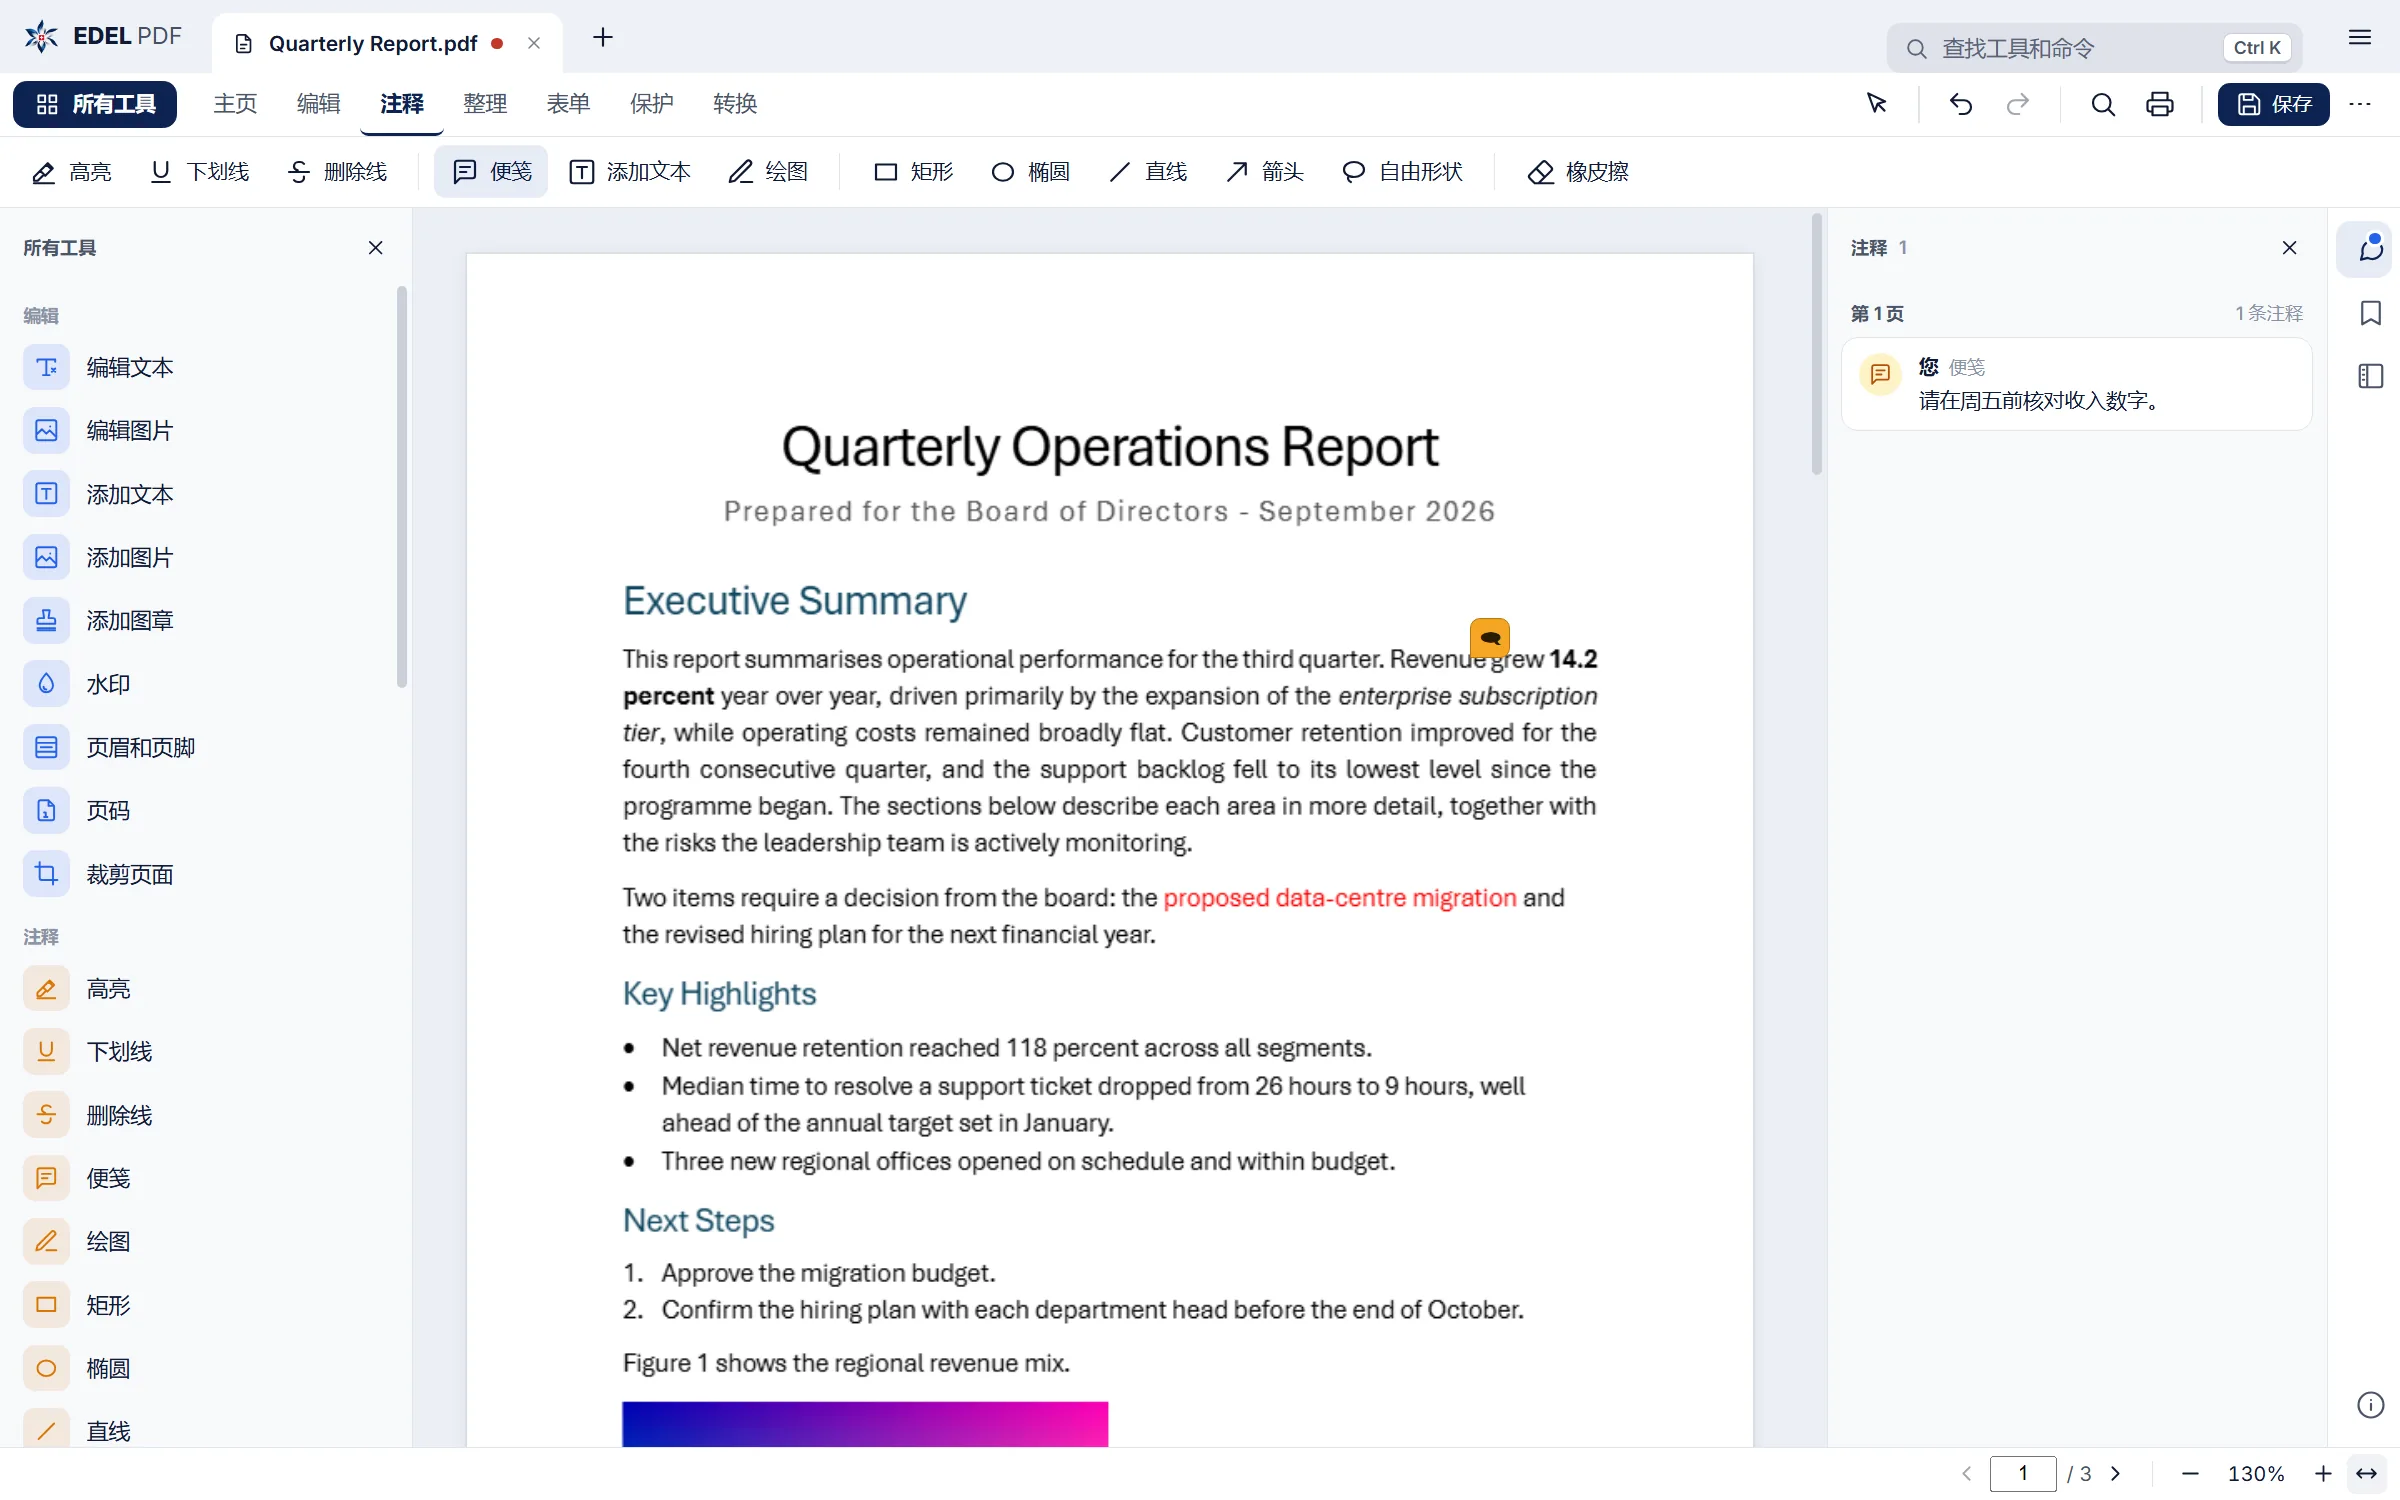
Task: Toggle the 所有工具 all tools button
Action: [x=95, y=104]
